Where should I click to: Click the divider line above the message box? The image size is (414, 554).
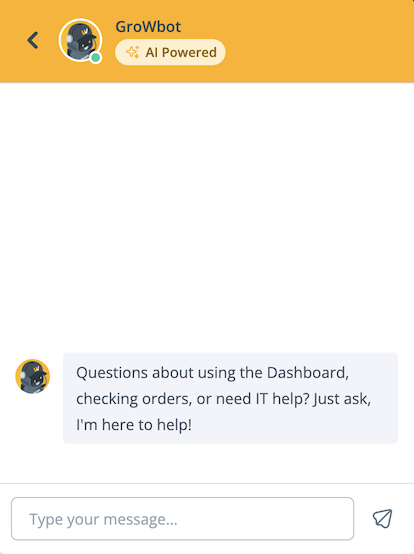point(207,483)
